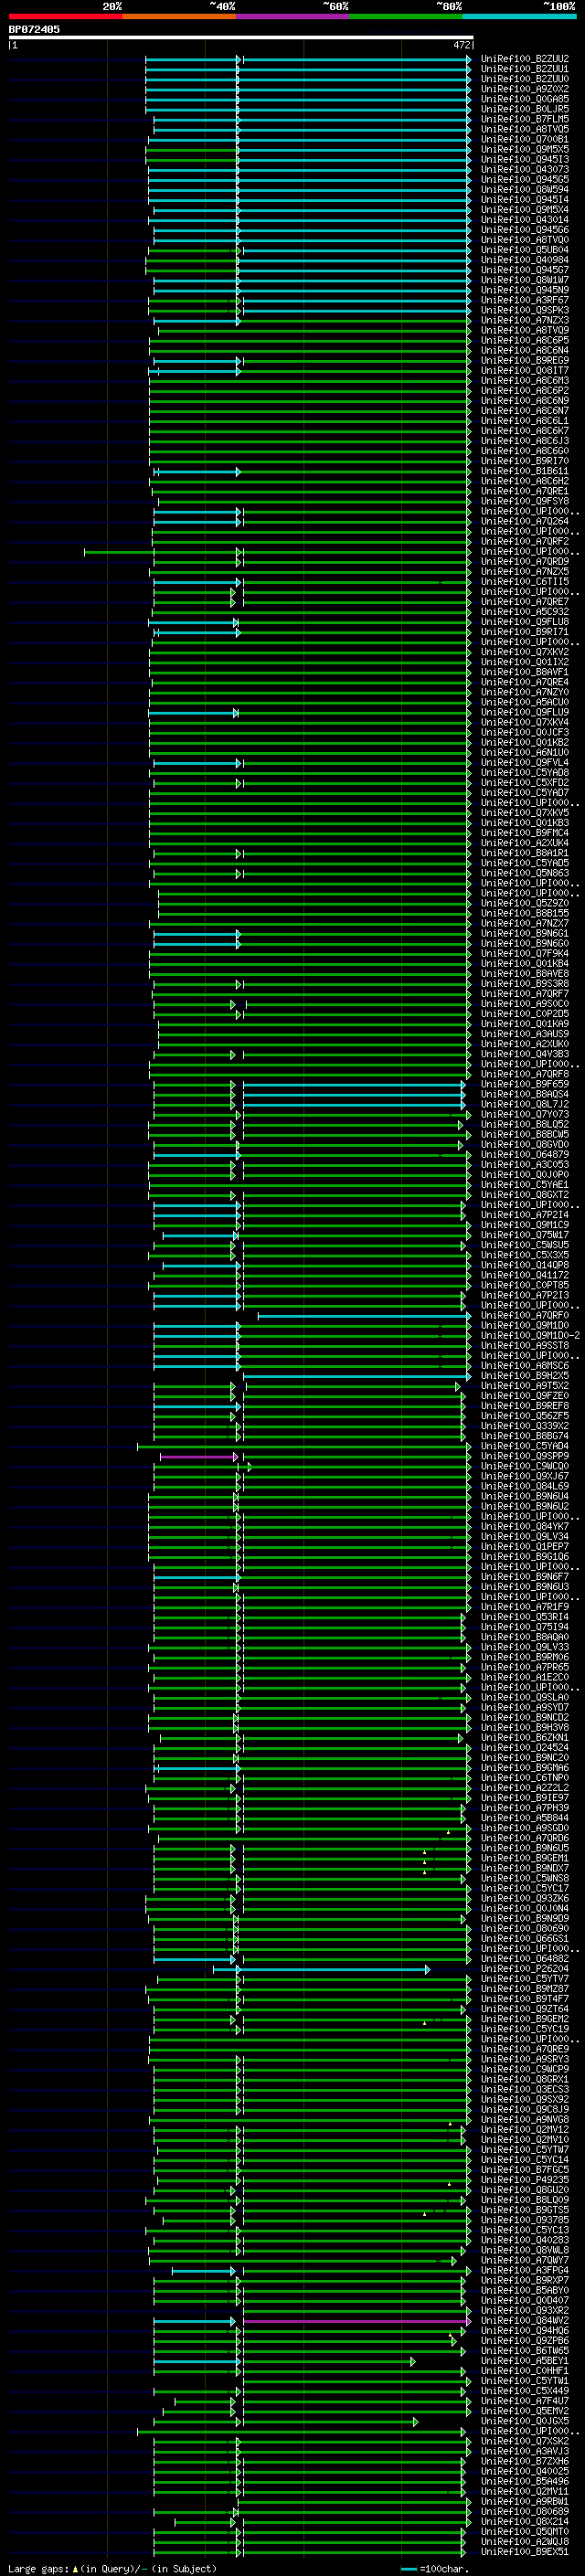The image size is (585, 2576).
Task: Click hit UniRef100_B8LQ52
Action: point(525,1124)
